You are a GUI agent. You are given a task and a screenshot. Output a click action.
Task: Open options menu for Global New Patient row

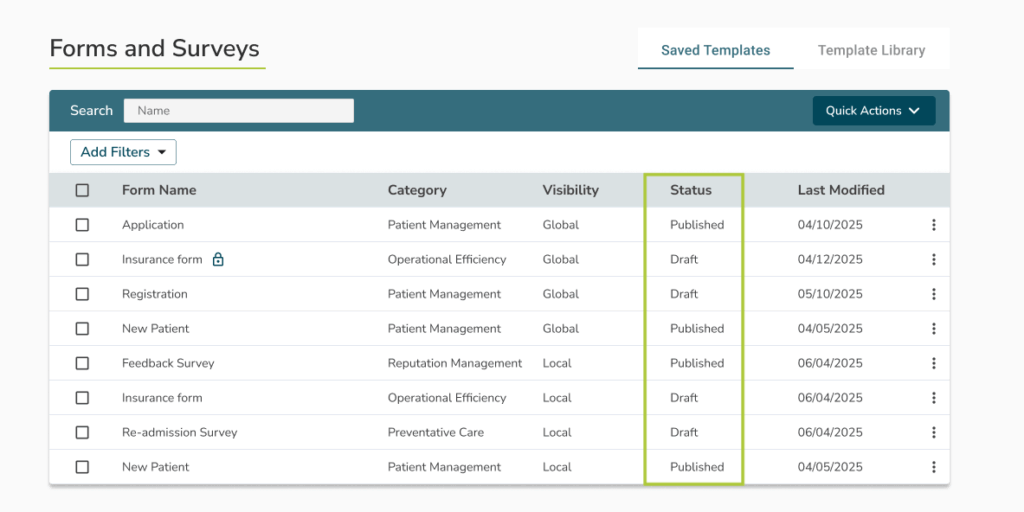(x=933, y=329)
